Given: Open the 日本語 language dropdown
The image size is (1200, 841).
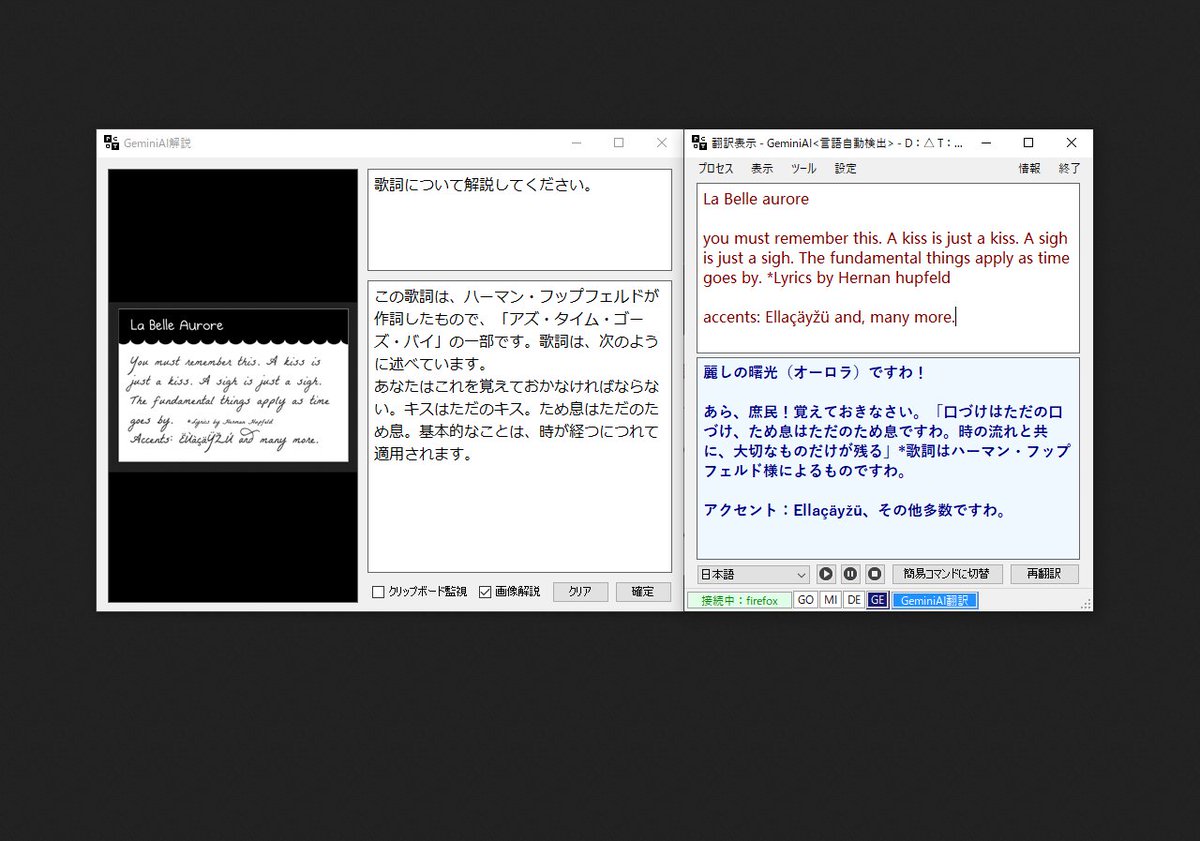Looking at the screenshot, I should coord(753,573).
